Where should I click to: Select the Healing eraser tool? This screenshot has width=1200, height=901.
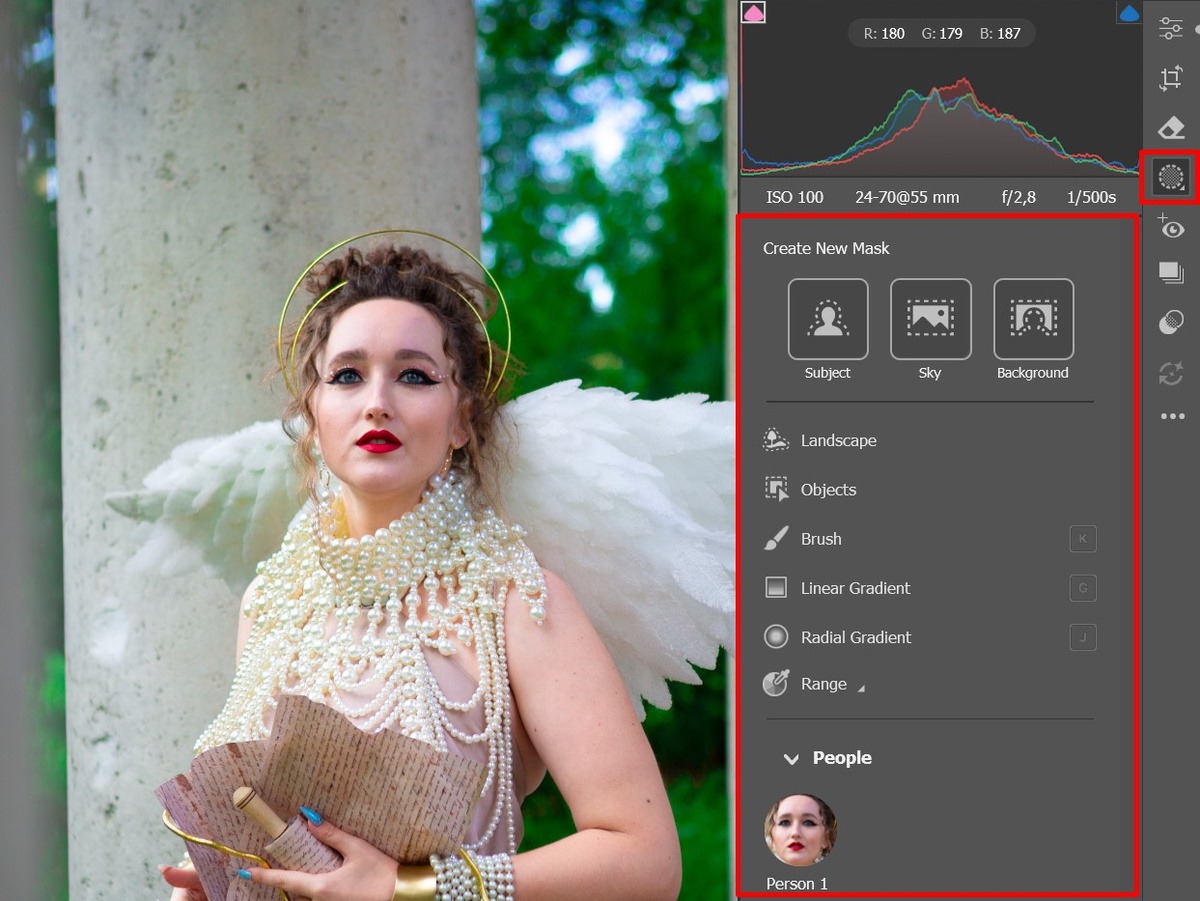[x=1171, y=128]
